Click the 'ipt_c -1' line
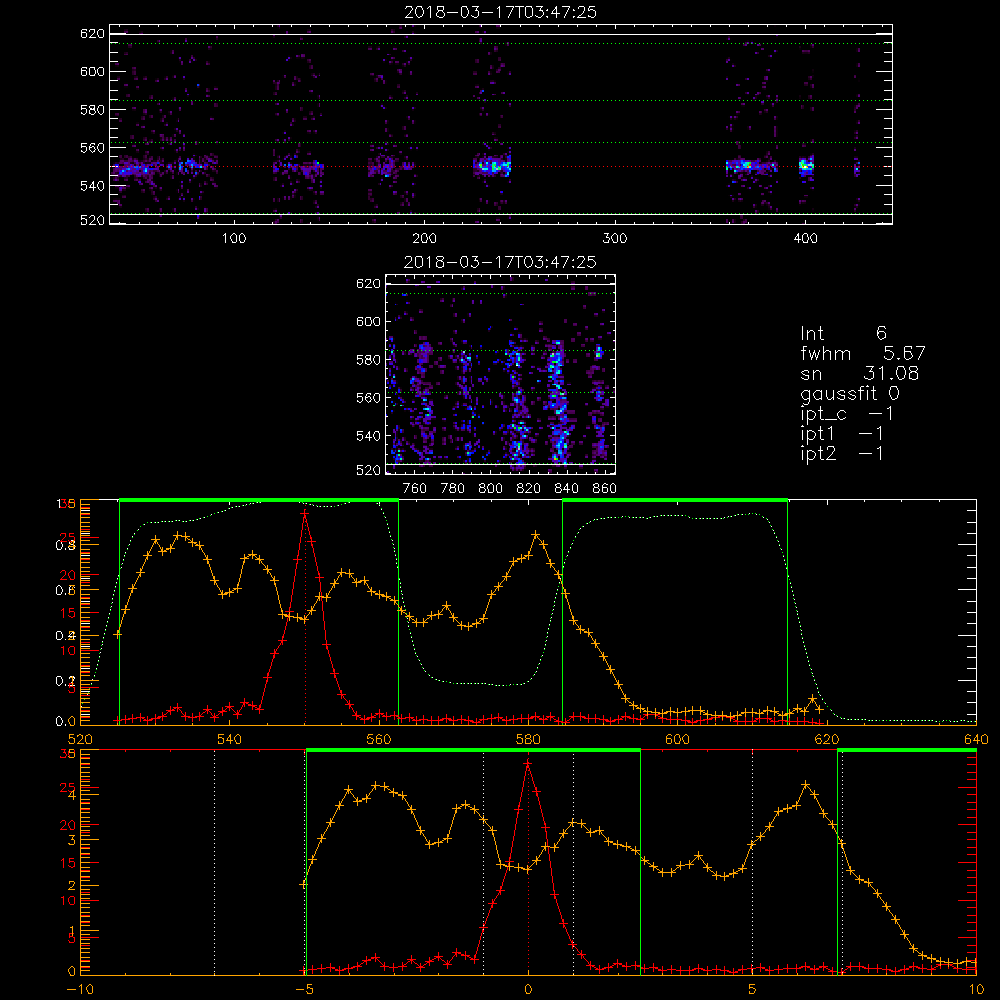The width and height of the screenshot is (1000, 1000). (x=846, y=414)
